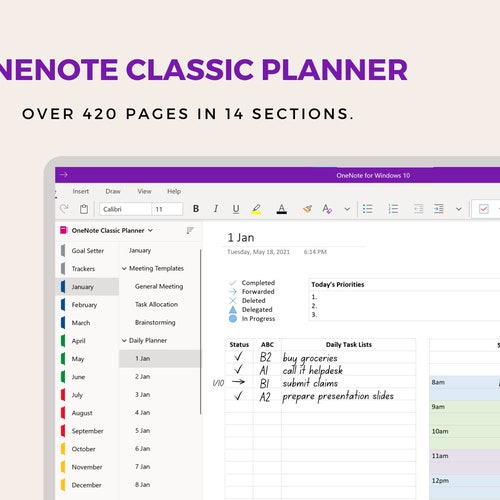Click the sort pages icon
The height and width of the screenshot is (500, 500).
pos(190,230)
